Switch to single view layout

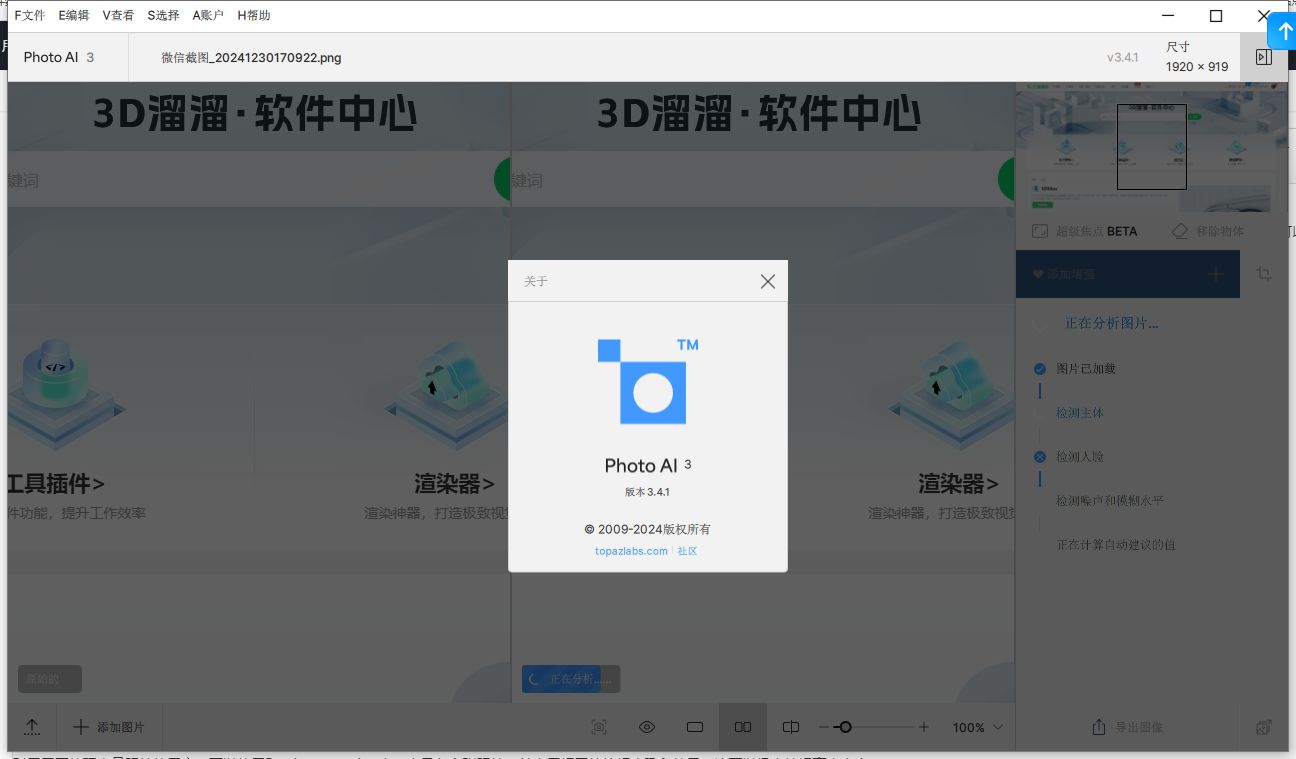(695, 727)
